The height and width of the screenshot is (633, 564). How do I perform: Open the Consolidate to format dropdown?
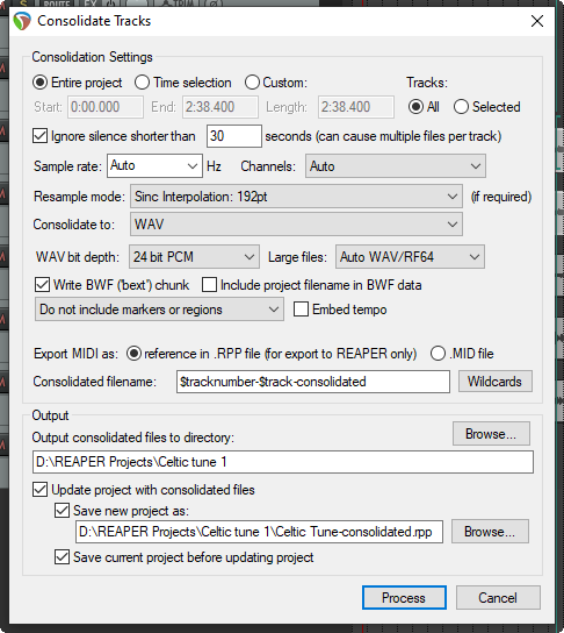pos(296,224)
